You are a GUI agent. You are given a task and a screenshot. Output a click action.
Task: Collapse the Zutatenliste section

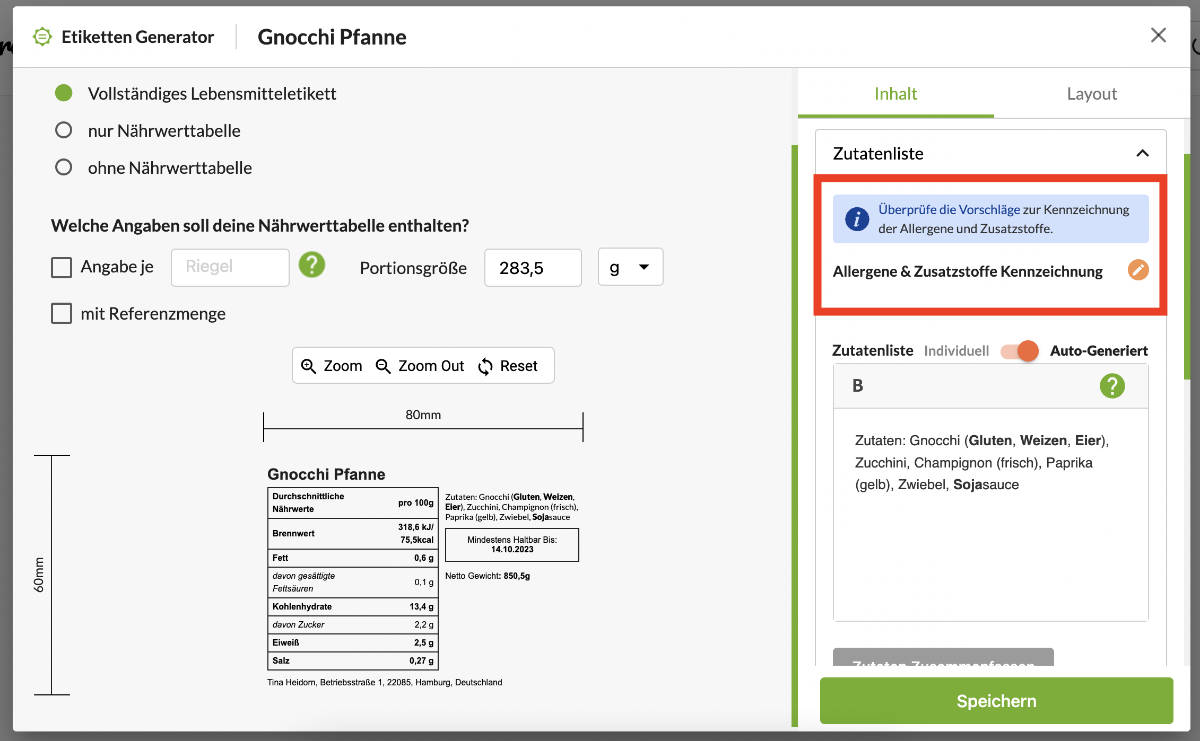pos(1142,154)
